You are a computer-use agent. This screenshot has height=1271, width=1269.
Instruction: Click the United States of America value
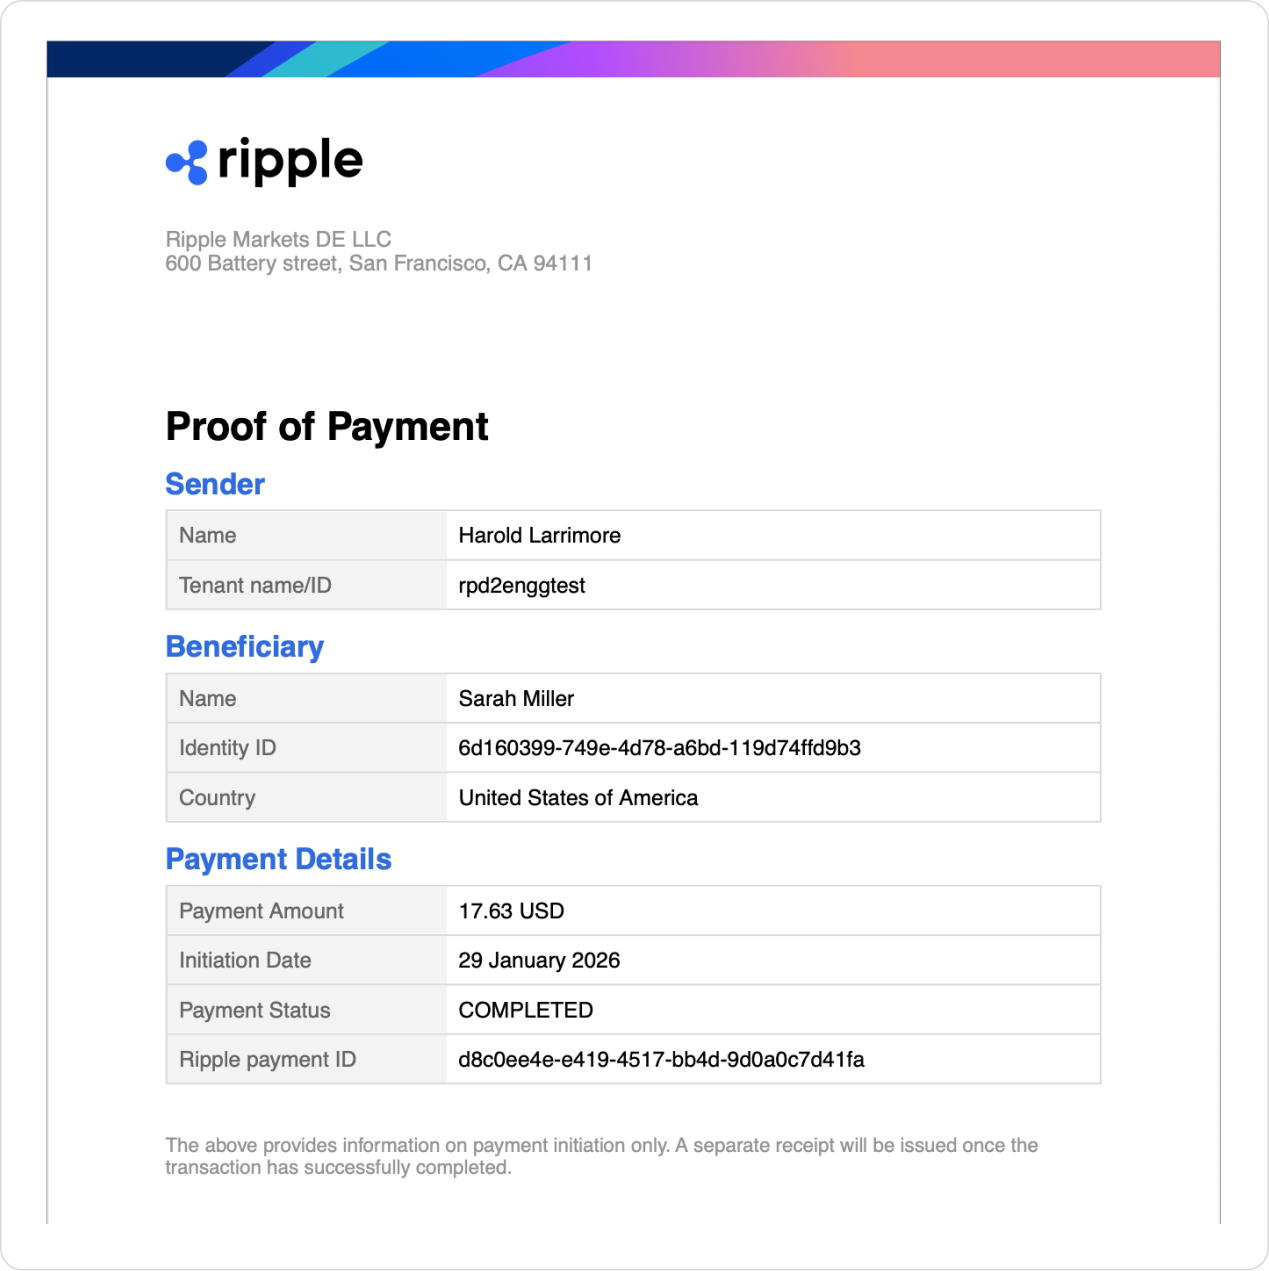[x=578, y=798]
